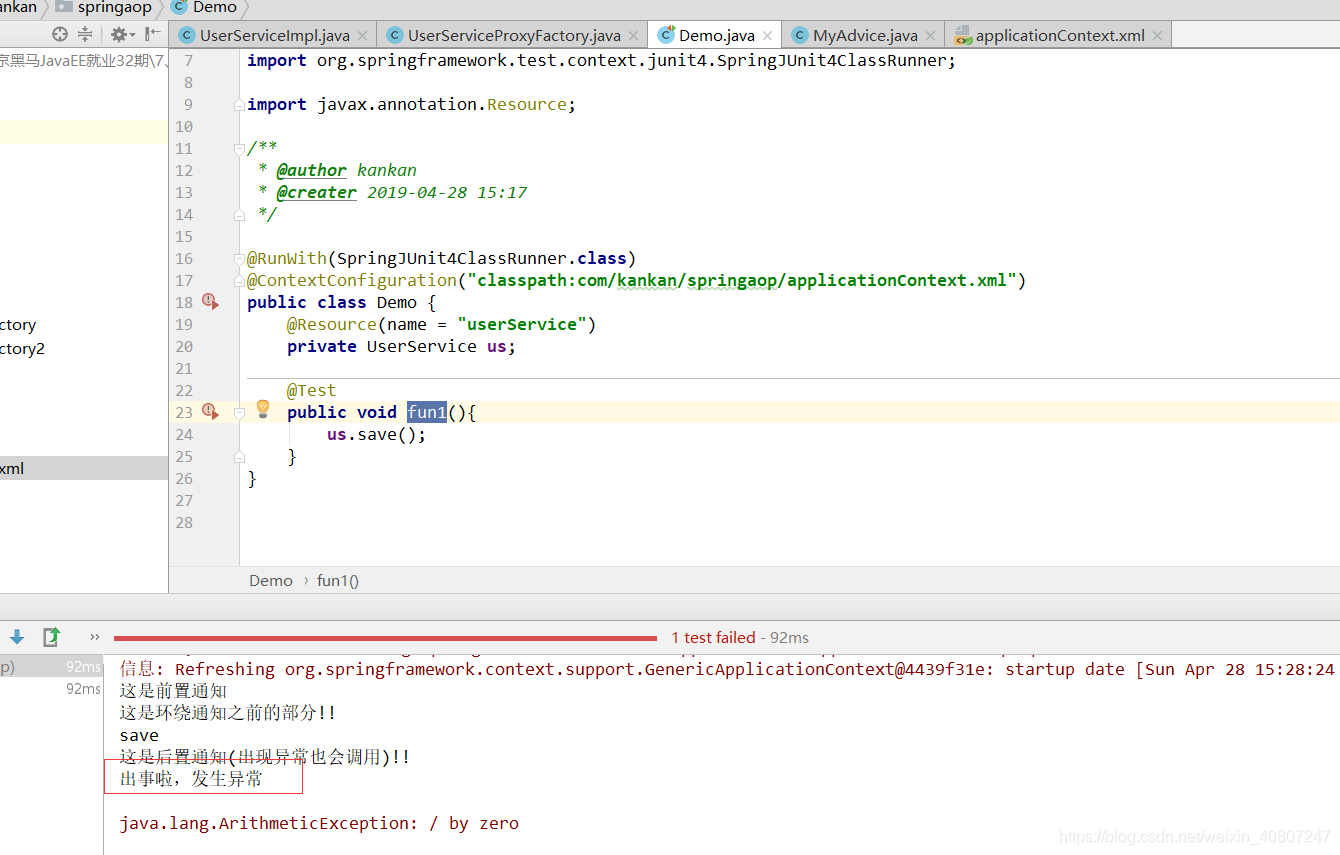1340x855 pixels.
Task: Click the 'us.save();' statement on line 24
Action: pos(376,434)
